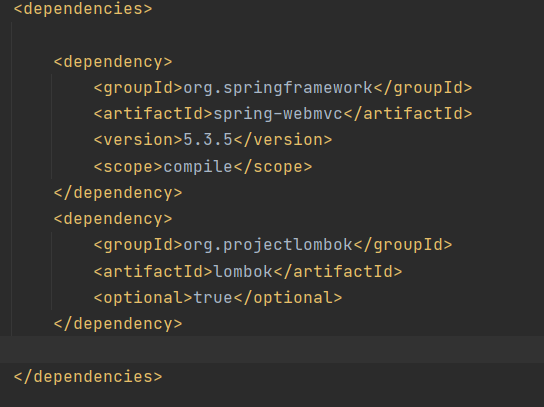The image size is (544, 407).
Task: Click the closing optional tag
Action: tap(288, 298)
